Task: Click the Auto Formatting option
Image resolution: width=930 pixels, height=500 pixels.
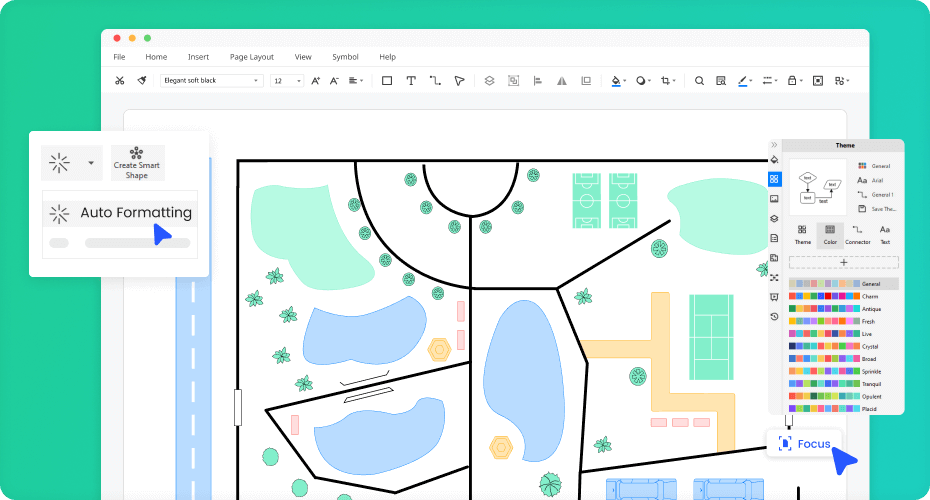Action: 120,212
